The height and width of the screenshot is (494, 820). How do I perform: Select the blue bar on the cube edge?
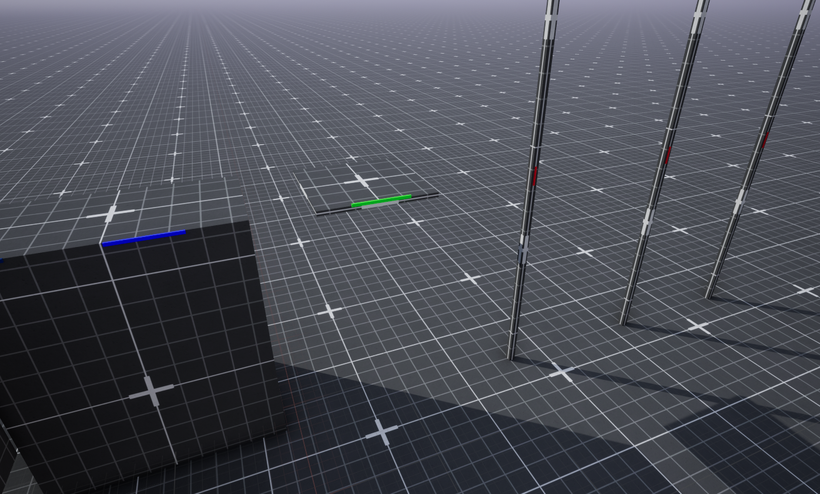tap(144, 238)
